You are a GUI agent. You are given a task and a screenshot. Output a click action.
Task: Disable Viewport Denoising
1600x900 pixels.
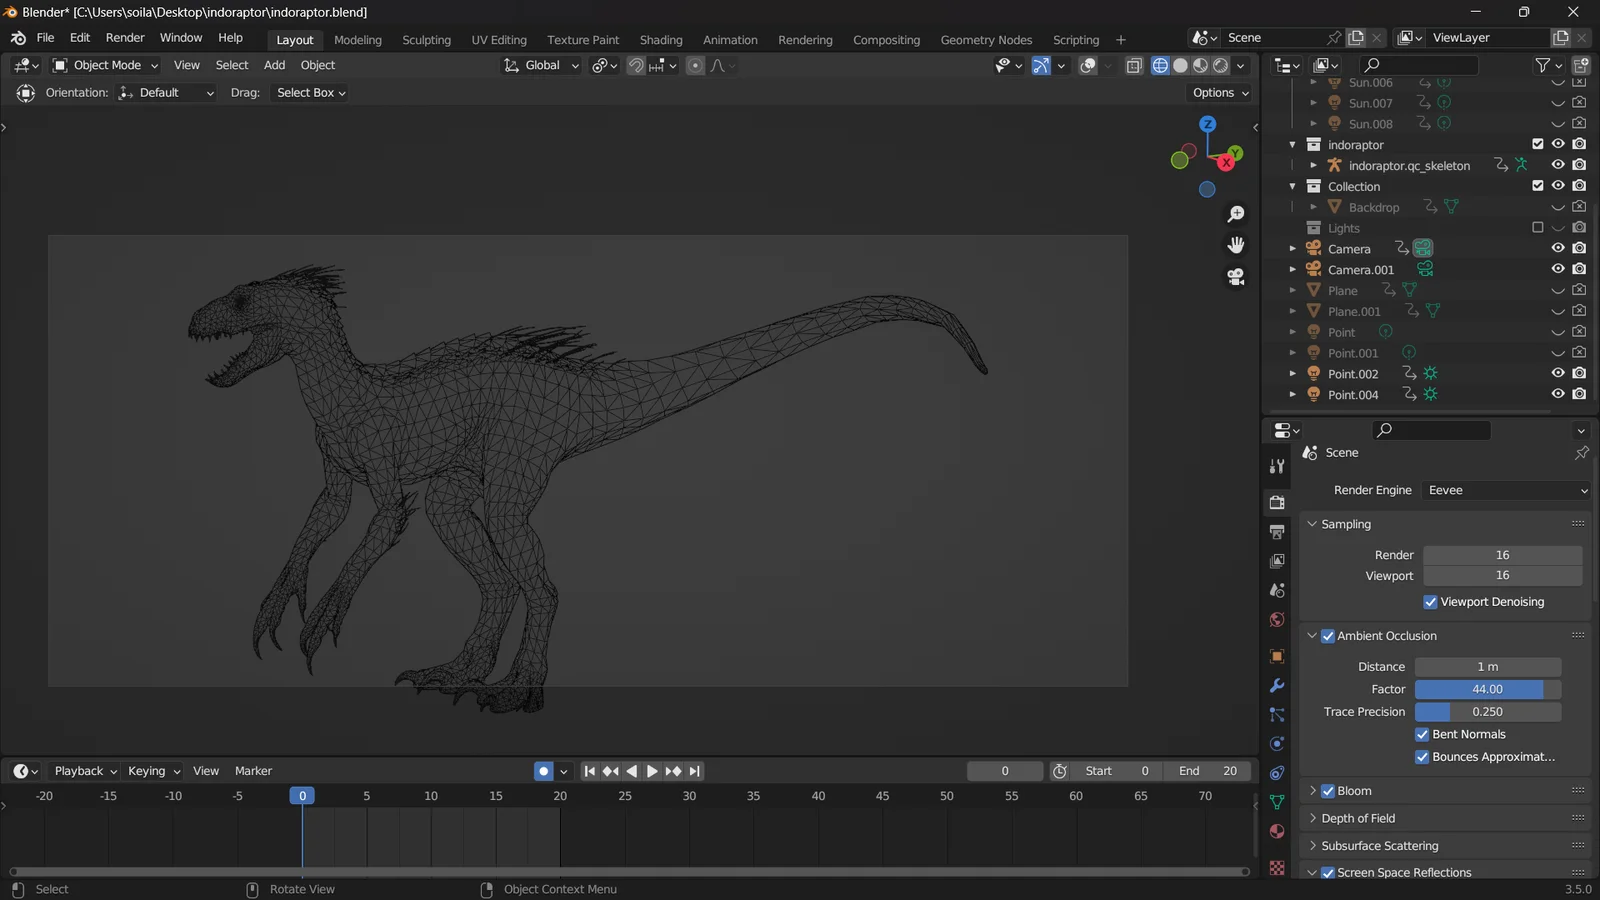pos(1430,601)
